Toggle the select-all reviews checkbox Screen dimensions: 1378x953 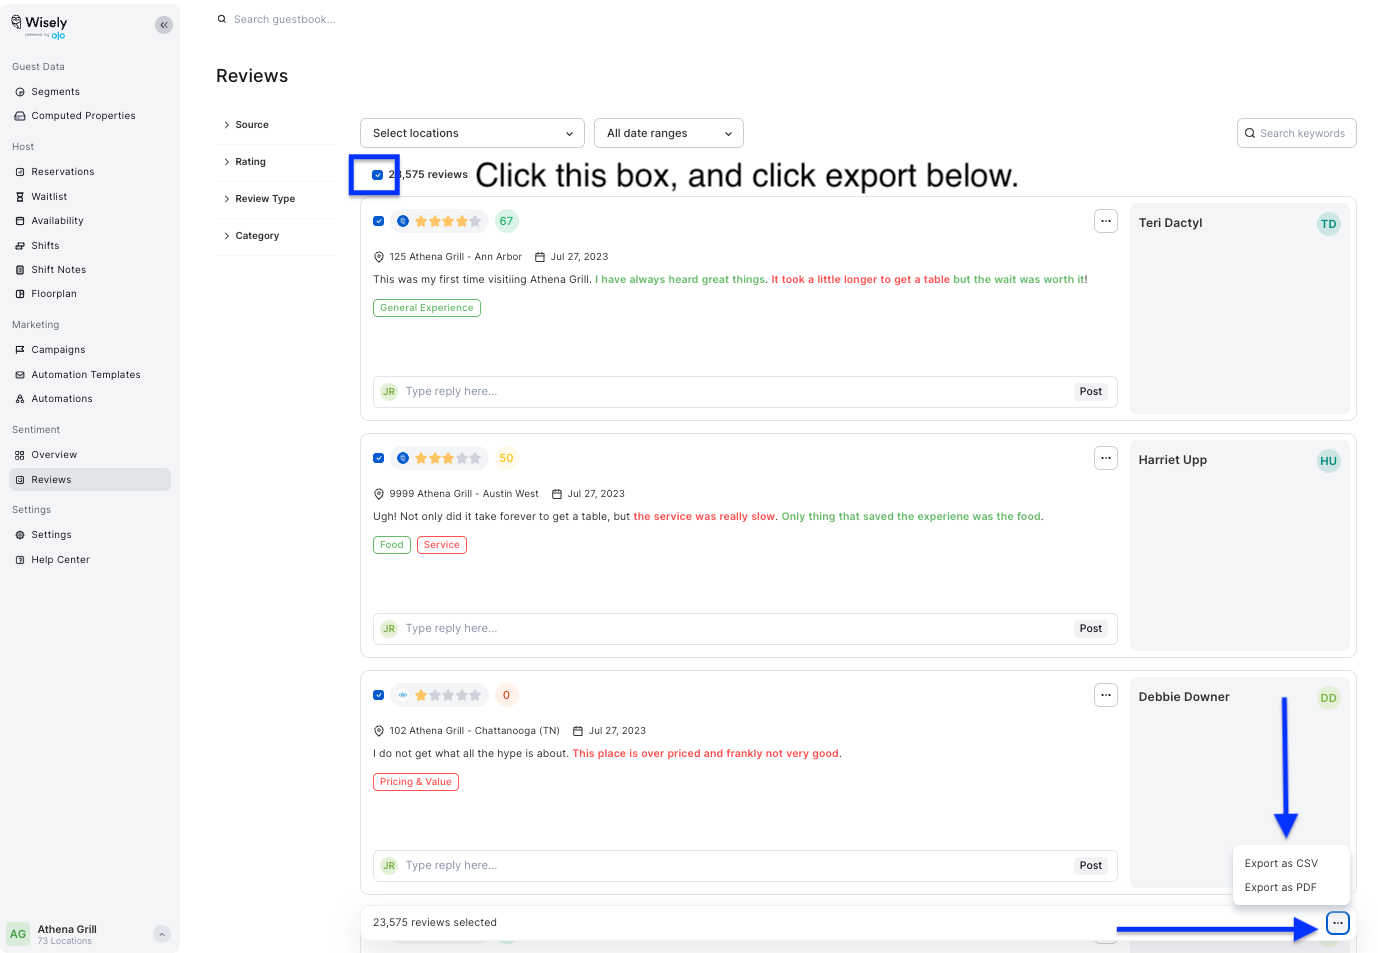(x=378, y=175)
